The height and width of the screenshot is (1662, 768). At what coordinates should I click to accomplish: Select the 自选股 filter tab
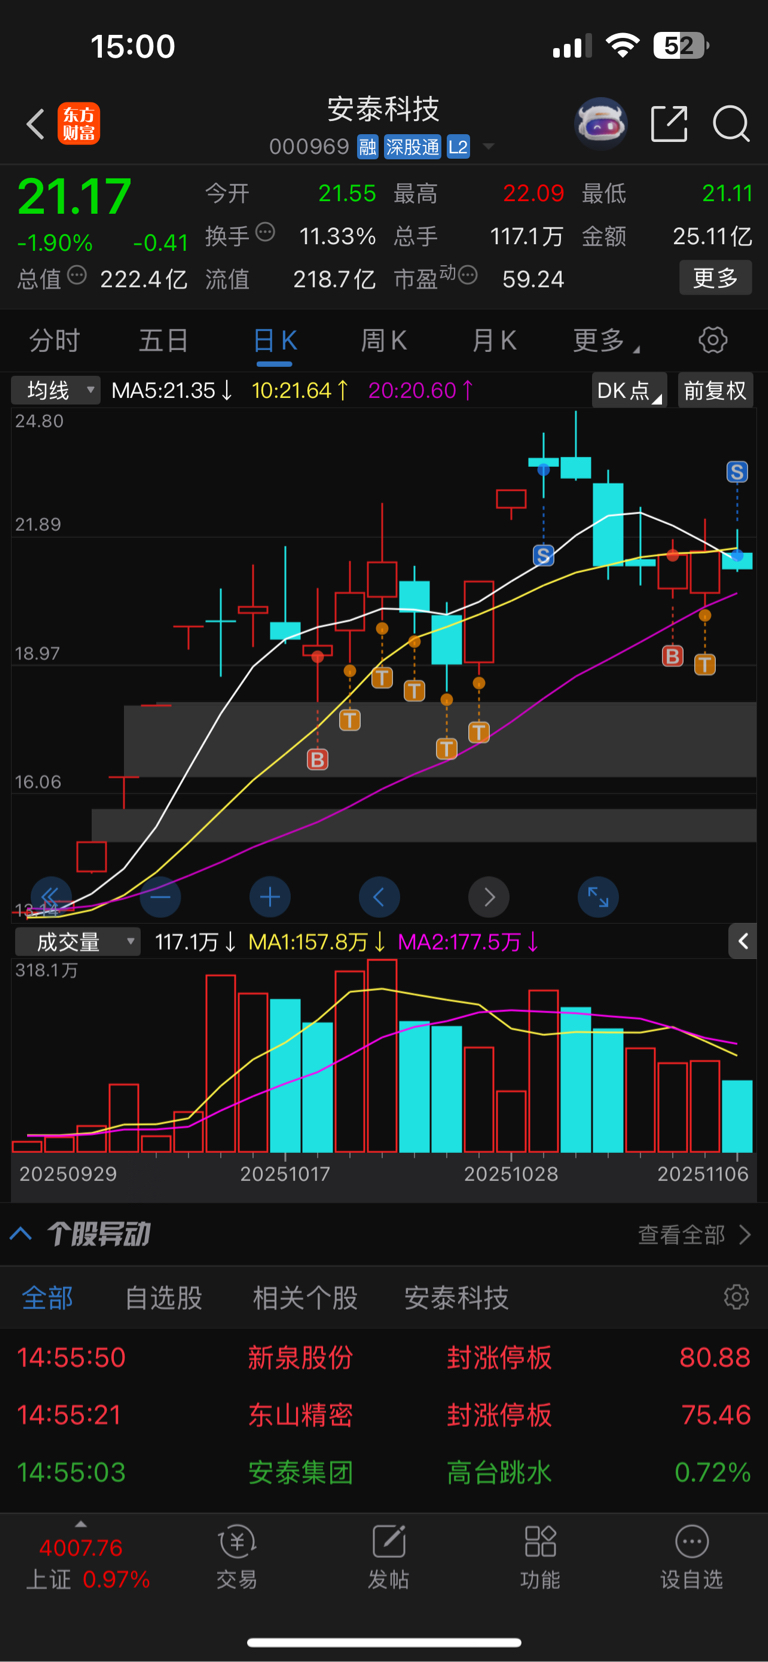click(x=164, y=1298)
